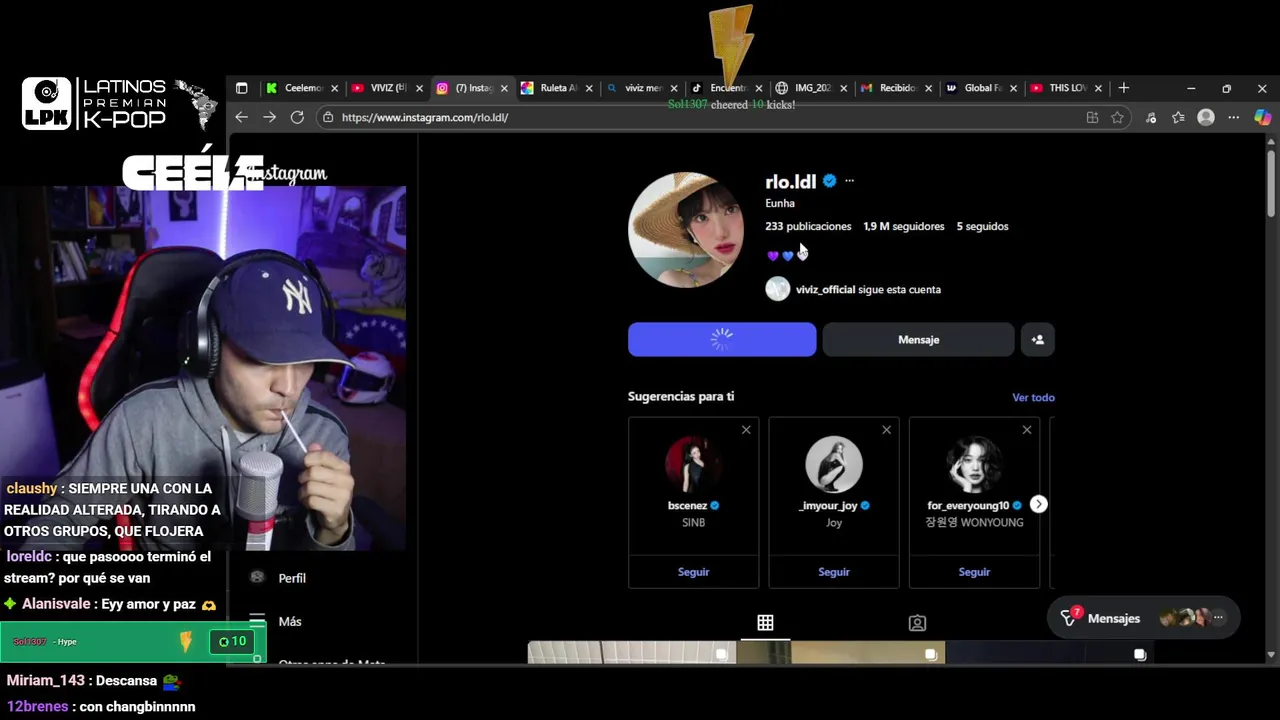Dismiss the bscenez suggestion card

(x=746, y=430)
